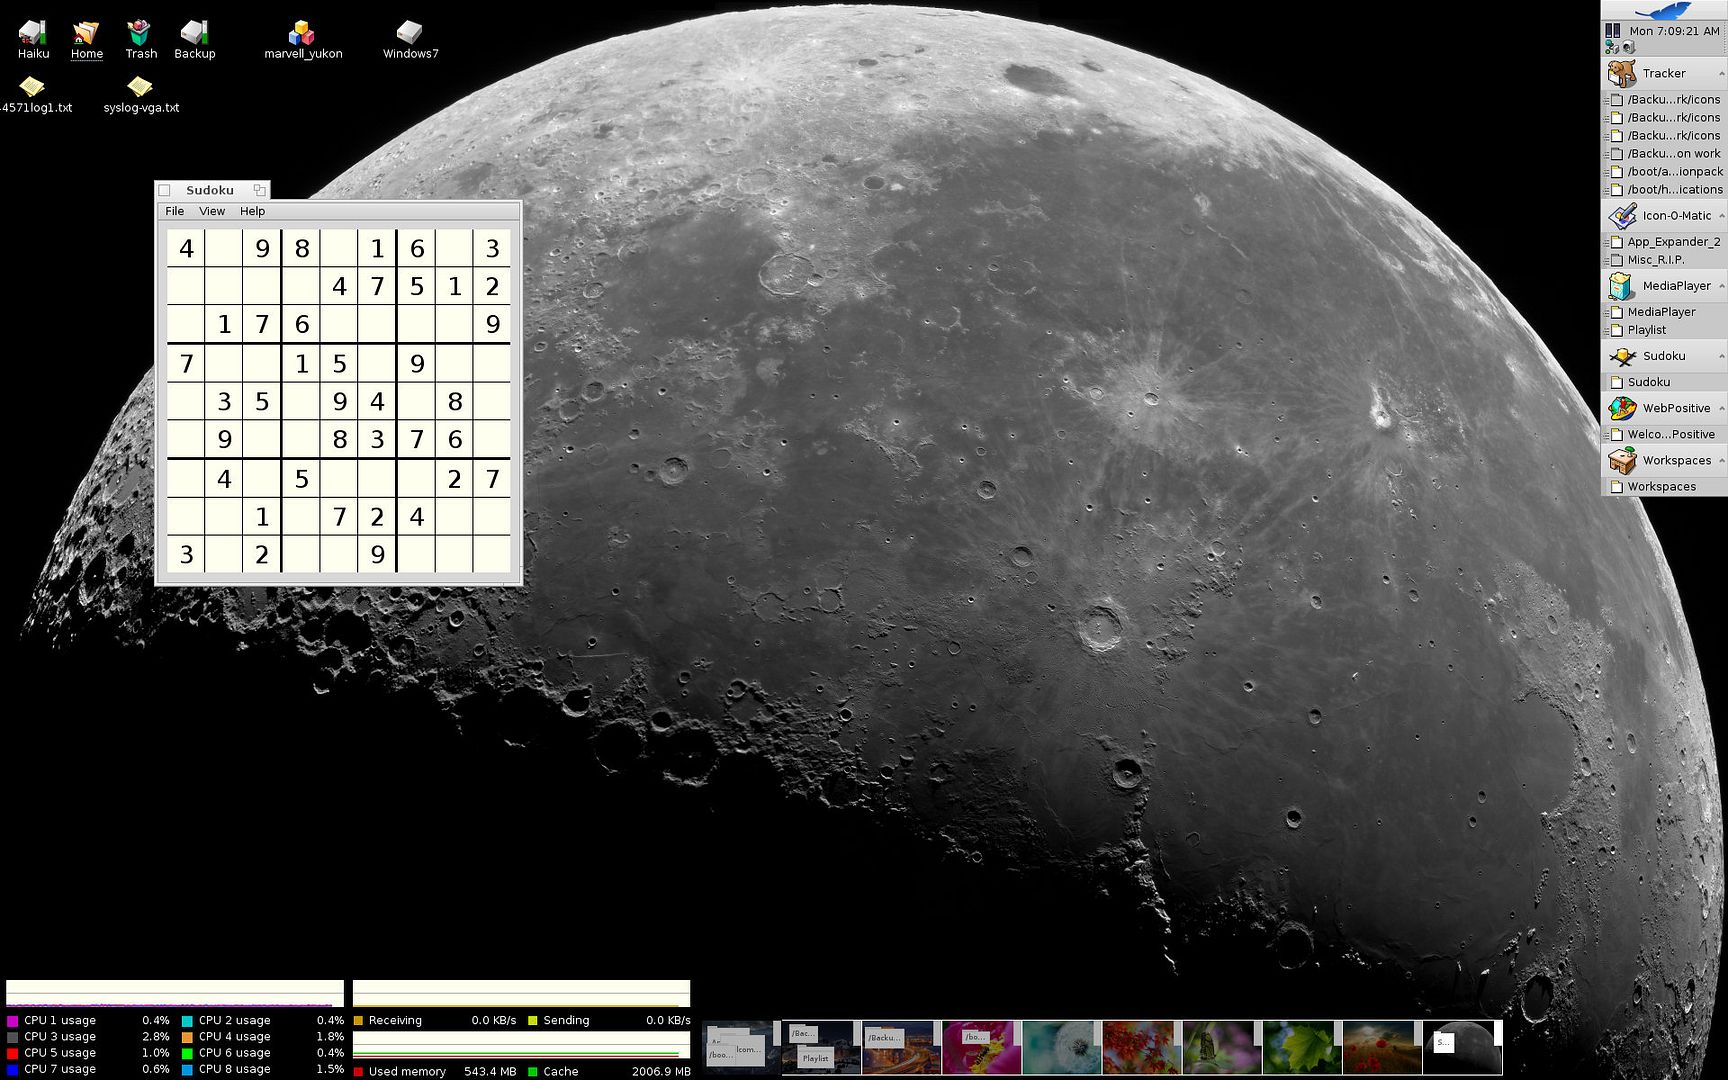This screenshot has height=1080, width=1728.
Task: Open the File menu in Sudoku
Action: tap(175, 211)
